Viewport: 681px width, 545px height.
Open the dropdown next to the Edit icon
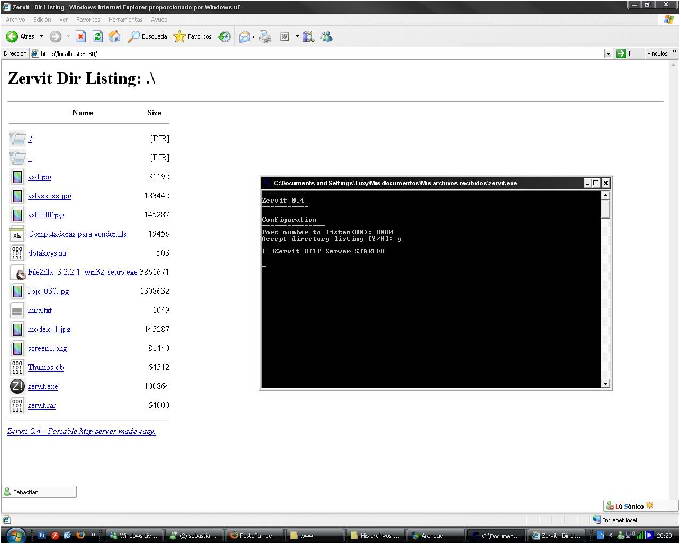[x=298, y=37]
